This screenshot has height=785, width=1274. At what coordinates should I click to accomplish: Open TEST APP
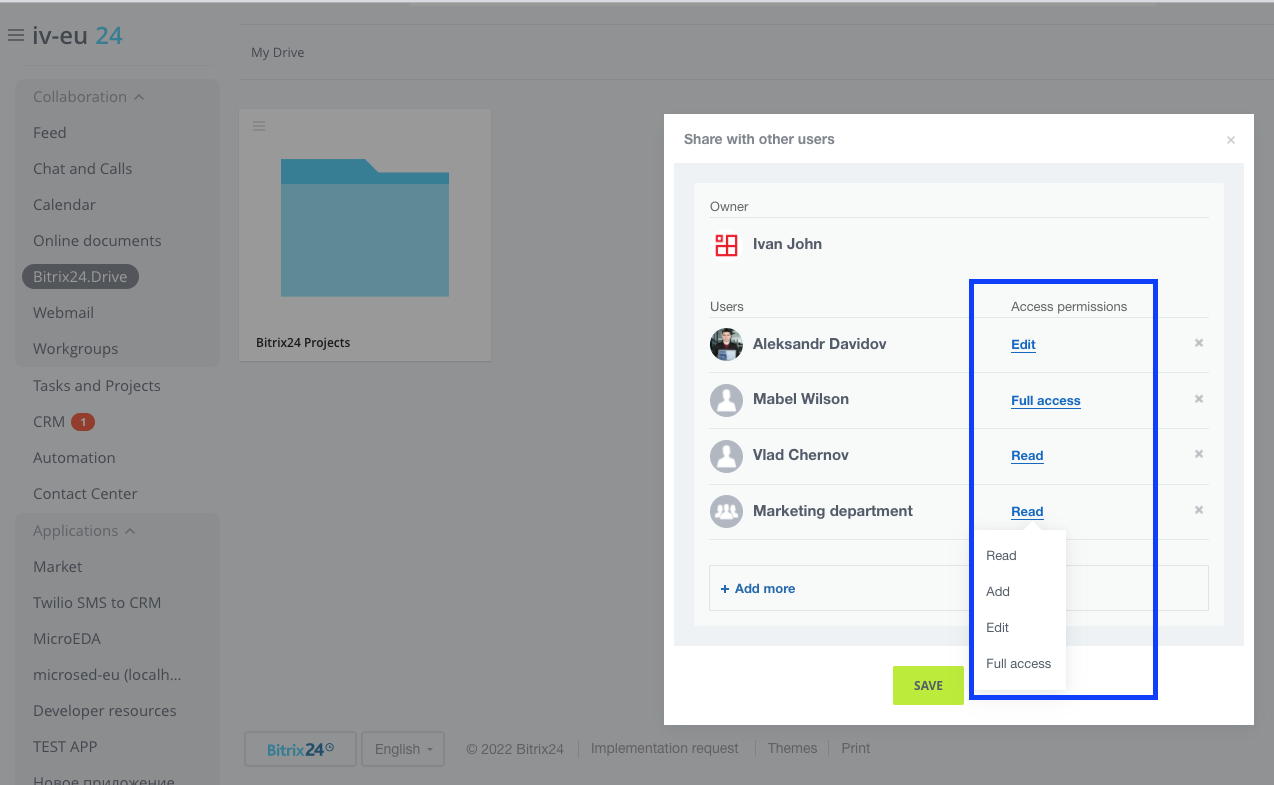tap(65, 747)
